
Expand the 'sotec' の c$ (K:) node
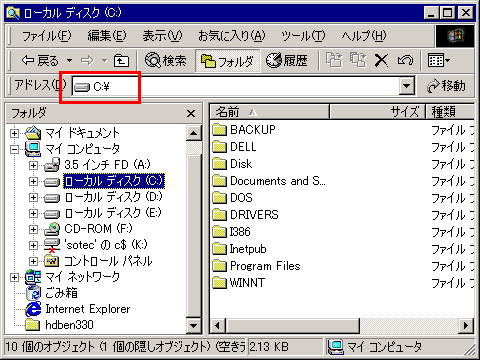[x=33, y=245]
